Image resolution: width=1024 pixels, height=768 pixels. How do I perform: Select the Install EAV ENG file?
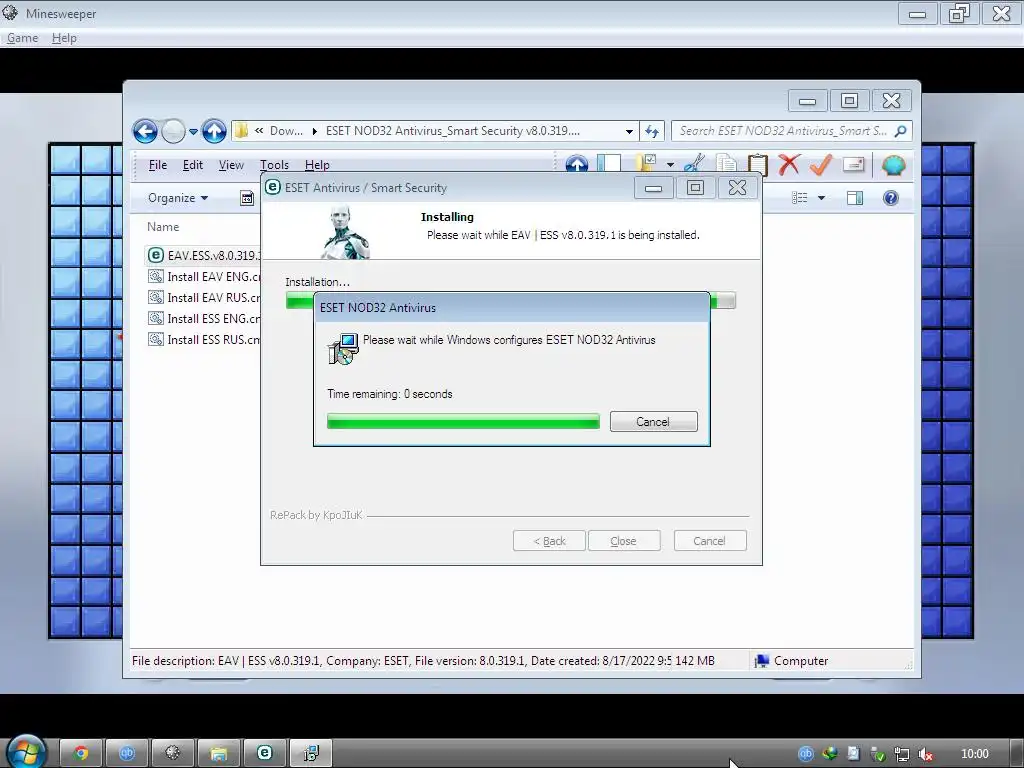click(204, 276)
